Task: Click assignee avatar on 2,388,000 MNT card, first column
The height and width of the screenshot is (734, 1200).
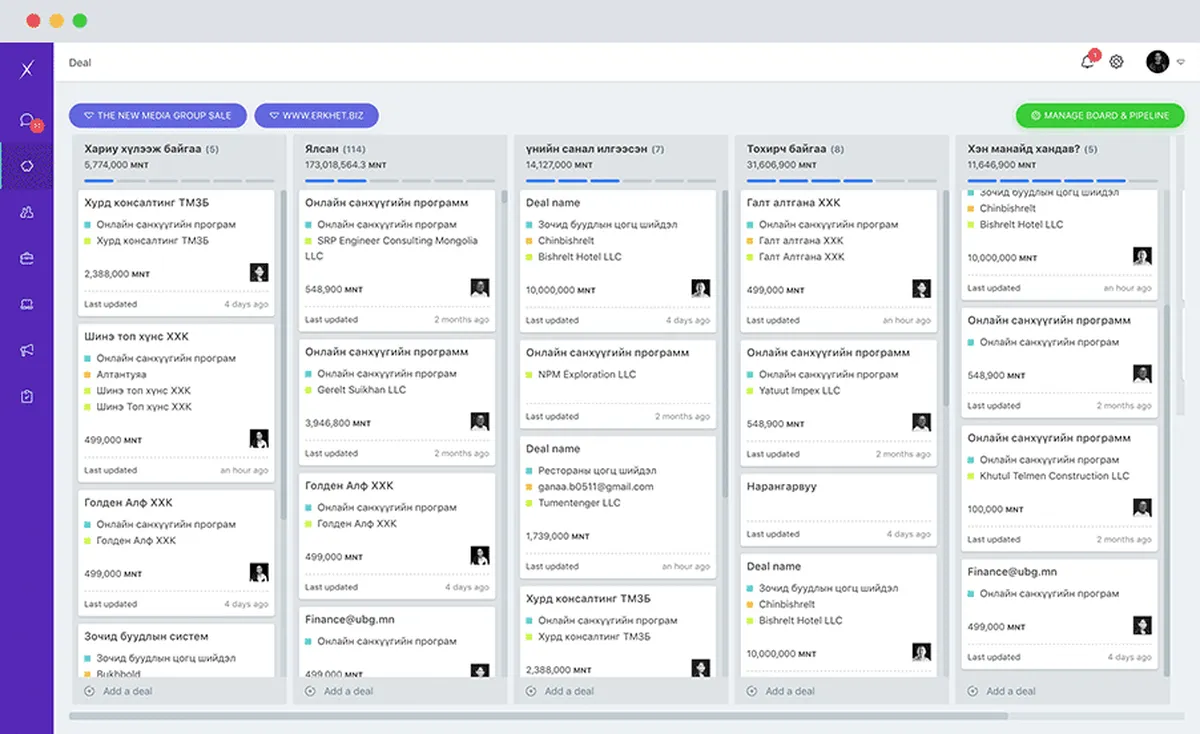Action: point(259,272)
